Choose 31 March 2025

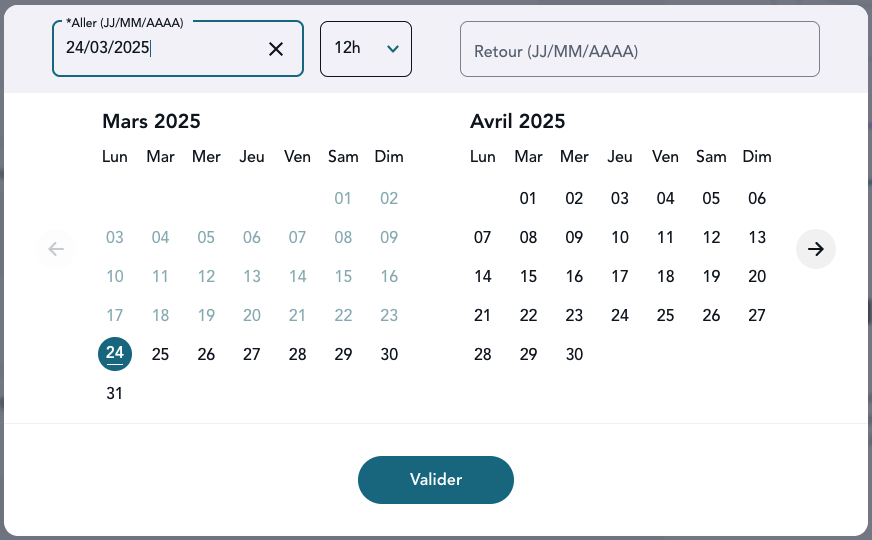coord(115,393)
